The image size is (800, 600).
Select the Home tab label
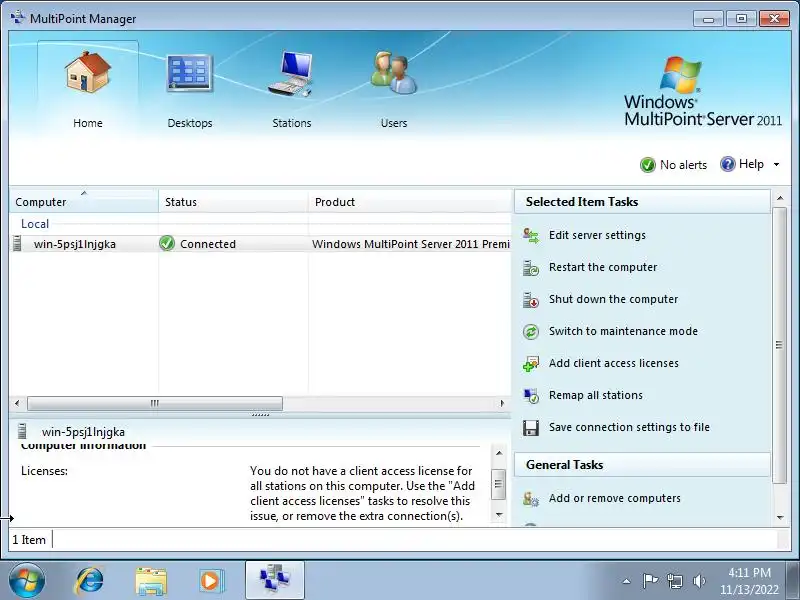click(88, 123)
